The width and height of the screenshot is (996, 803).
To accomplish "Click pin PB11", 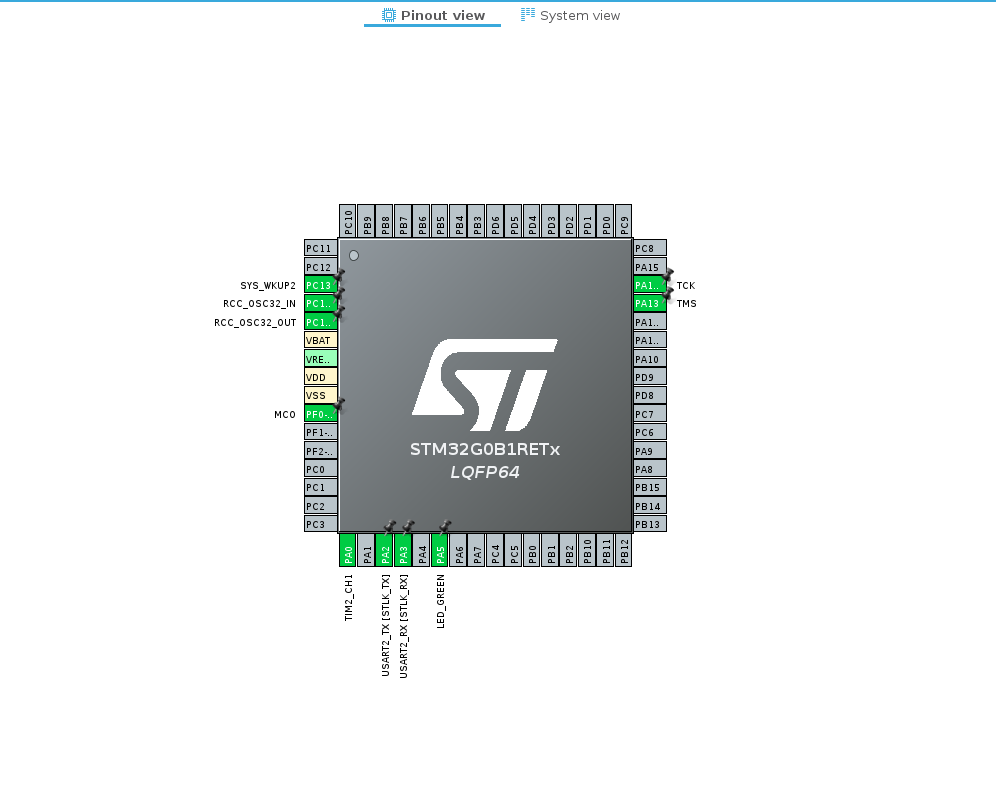I will coord(605,550).
